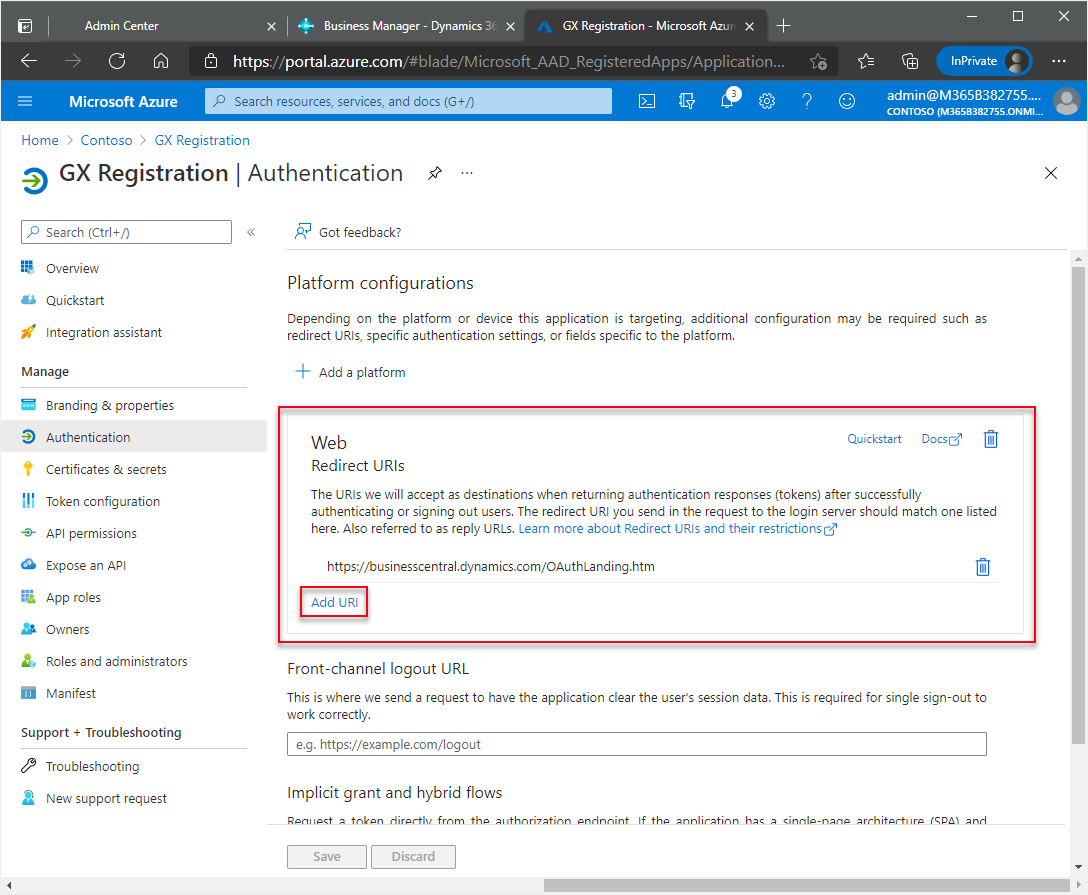Pin the GX Registration blade
Screen dimensions: 1088x895
point(434,173)
